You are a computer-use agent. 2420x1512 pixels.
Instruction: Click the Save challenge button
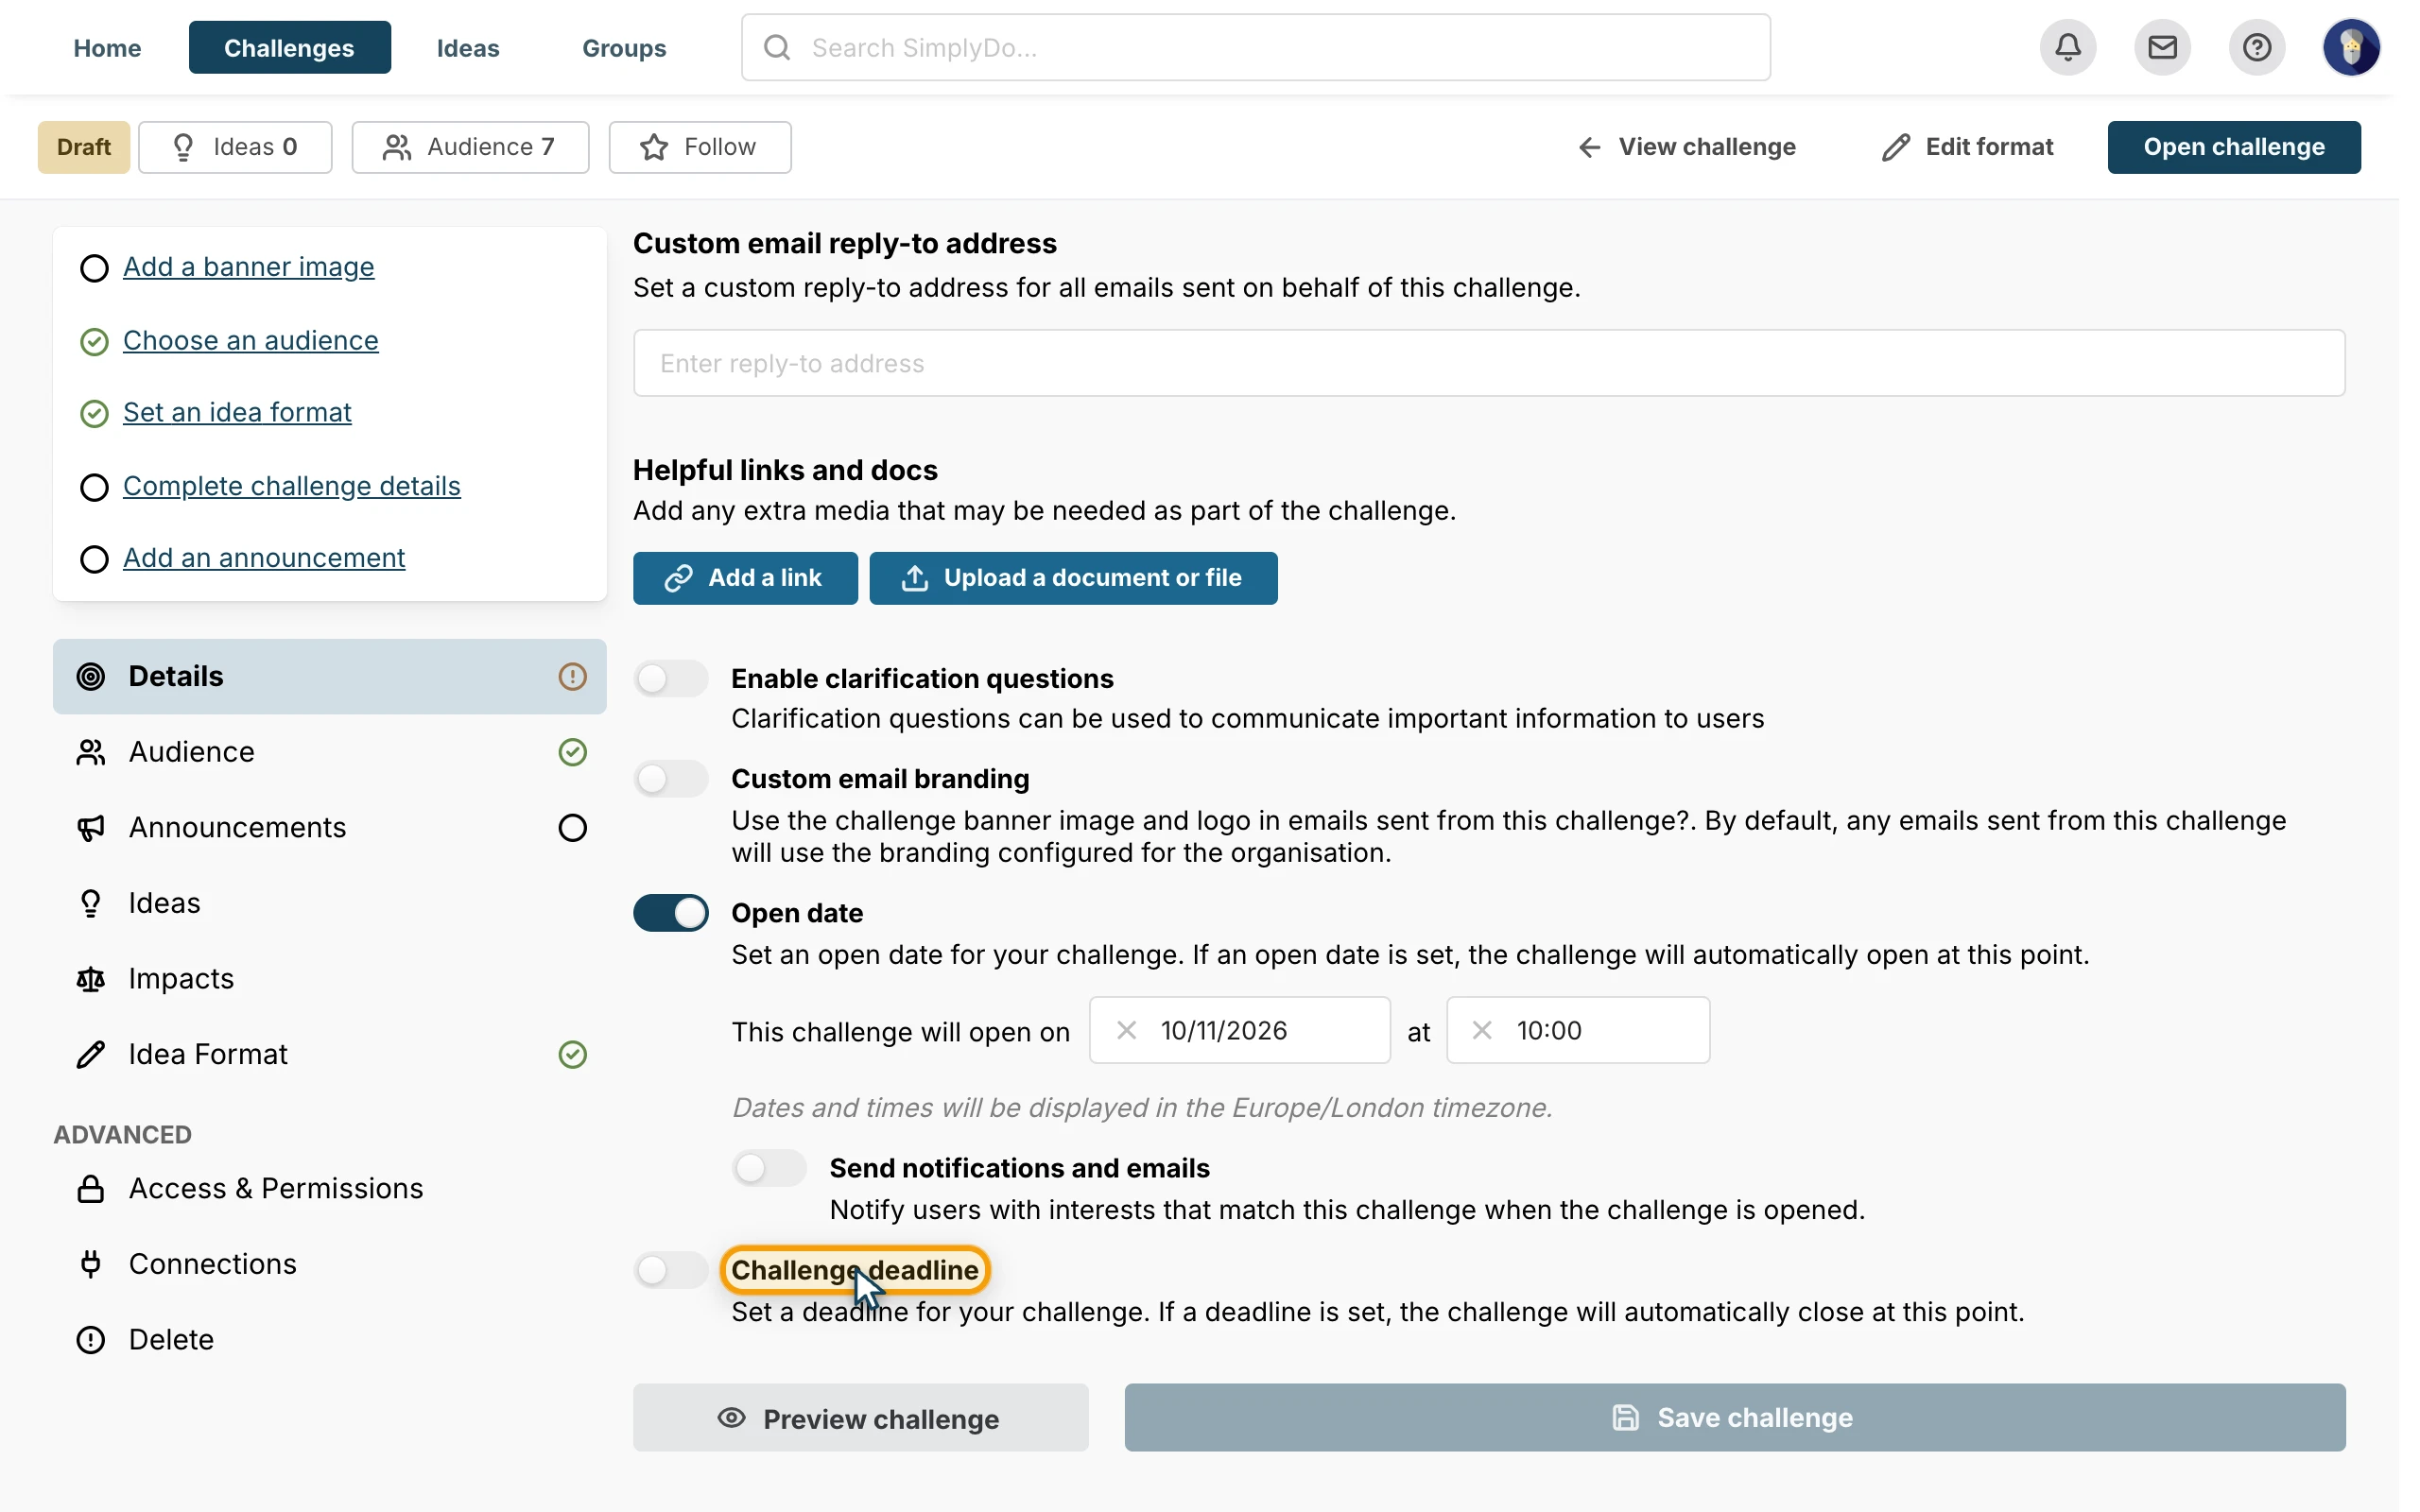point(1734,1417)
